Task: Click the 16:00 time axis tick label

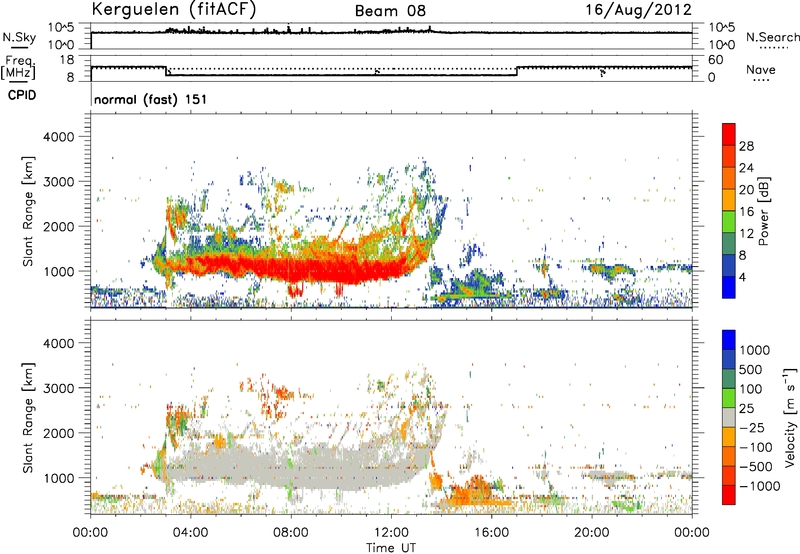Action: coord(491,533)
